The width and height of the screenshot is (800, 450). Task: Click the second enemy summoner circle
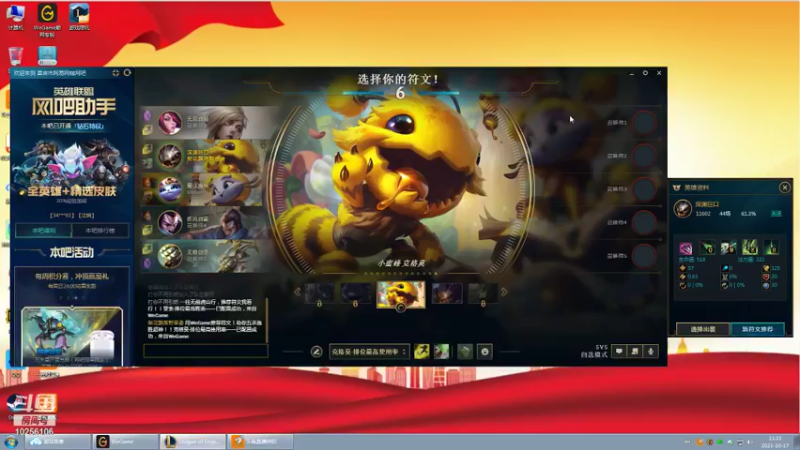click(x=644, y=156)
